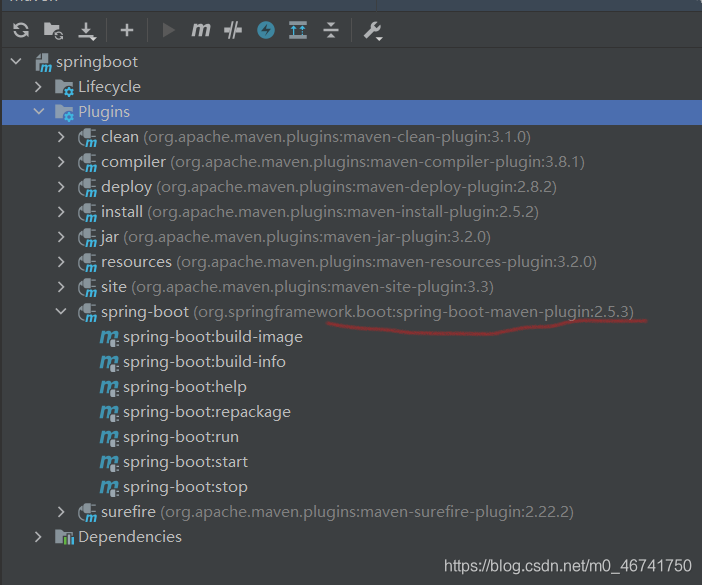
Task: Expand the clean plugin
Action: click(61, 137)
